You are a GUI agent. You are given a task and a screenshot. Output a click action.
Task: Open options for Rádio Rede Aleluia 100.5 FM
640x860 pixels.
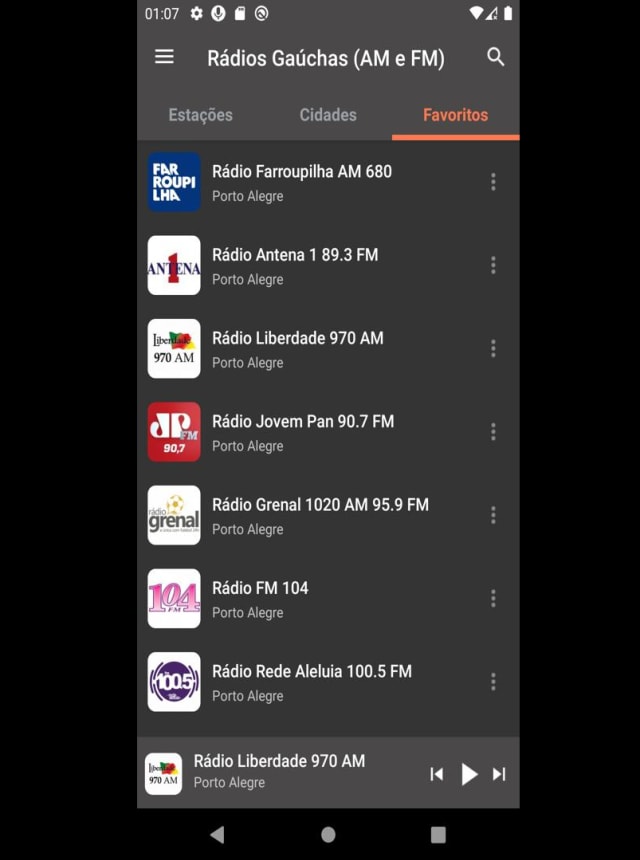(x=493, y=682)
